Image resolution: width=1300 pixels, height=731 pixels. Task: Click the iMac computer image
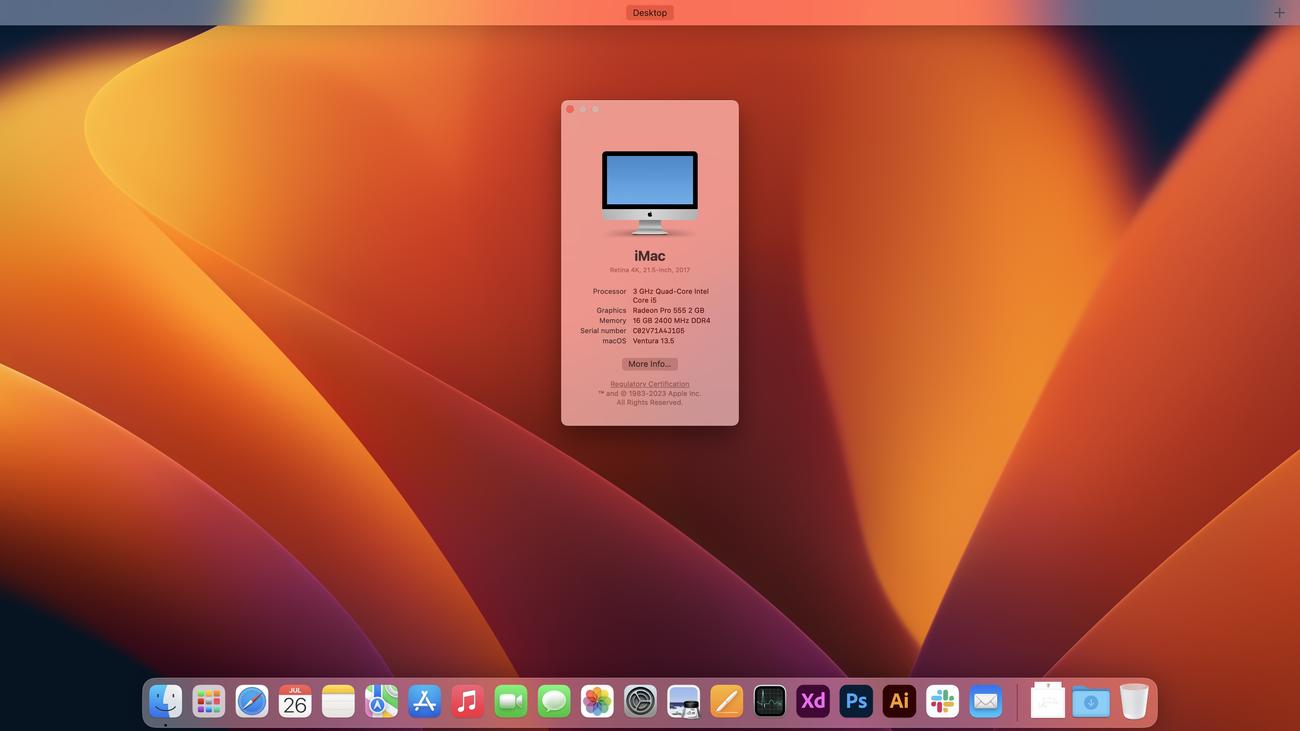pyautogui.click(x=650, y=193)
